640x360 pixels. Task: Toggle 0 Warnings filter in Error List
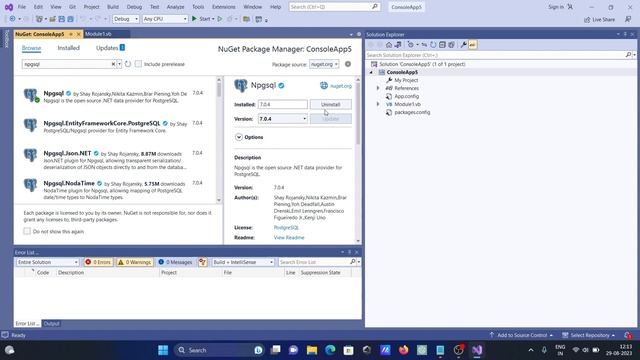pyautogui.click(x=135, y=262)
